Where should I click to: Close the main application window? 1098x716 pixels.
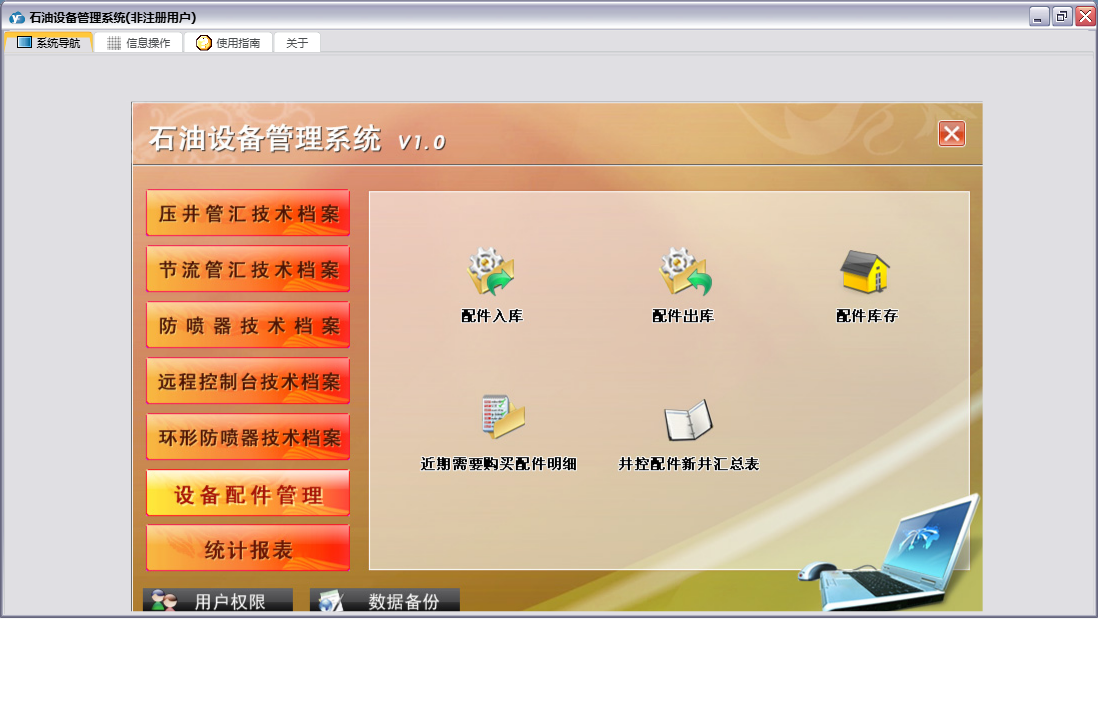click(x=1086, y=16)
